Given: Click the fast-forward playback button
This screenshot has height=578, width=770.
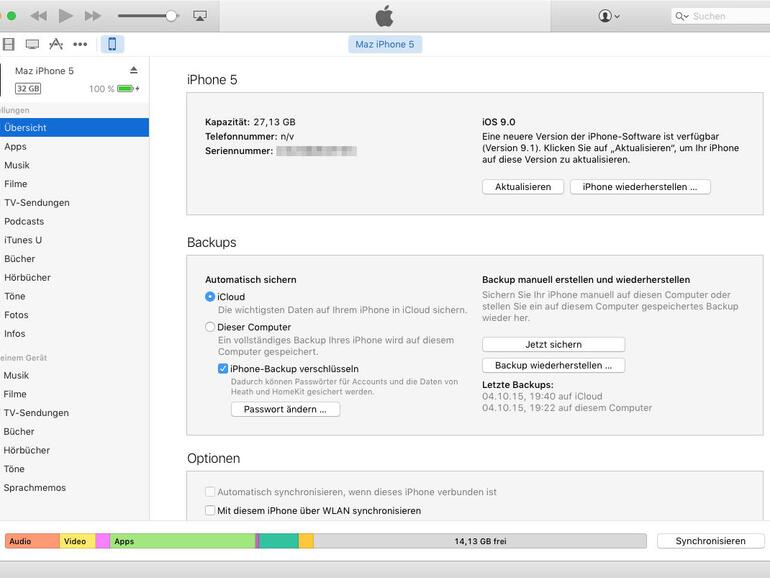Looking at the screenshot, I should (93, 16).
